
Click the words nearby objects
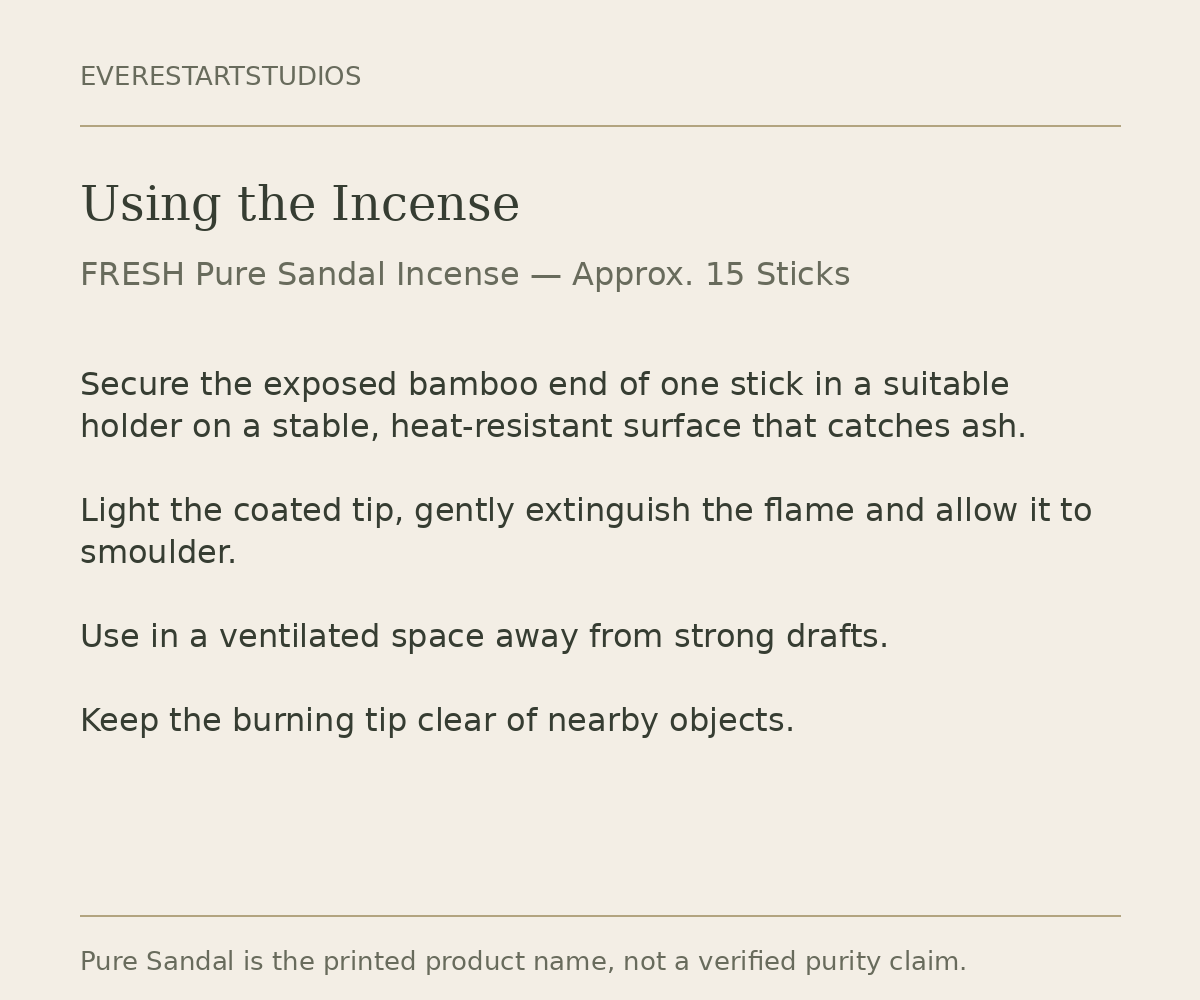(670, 721)
